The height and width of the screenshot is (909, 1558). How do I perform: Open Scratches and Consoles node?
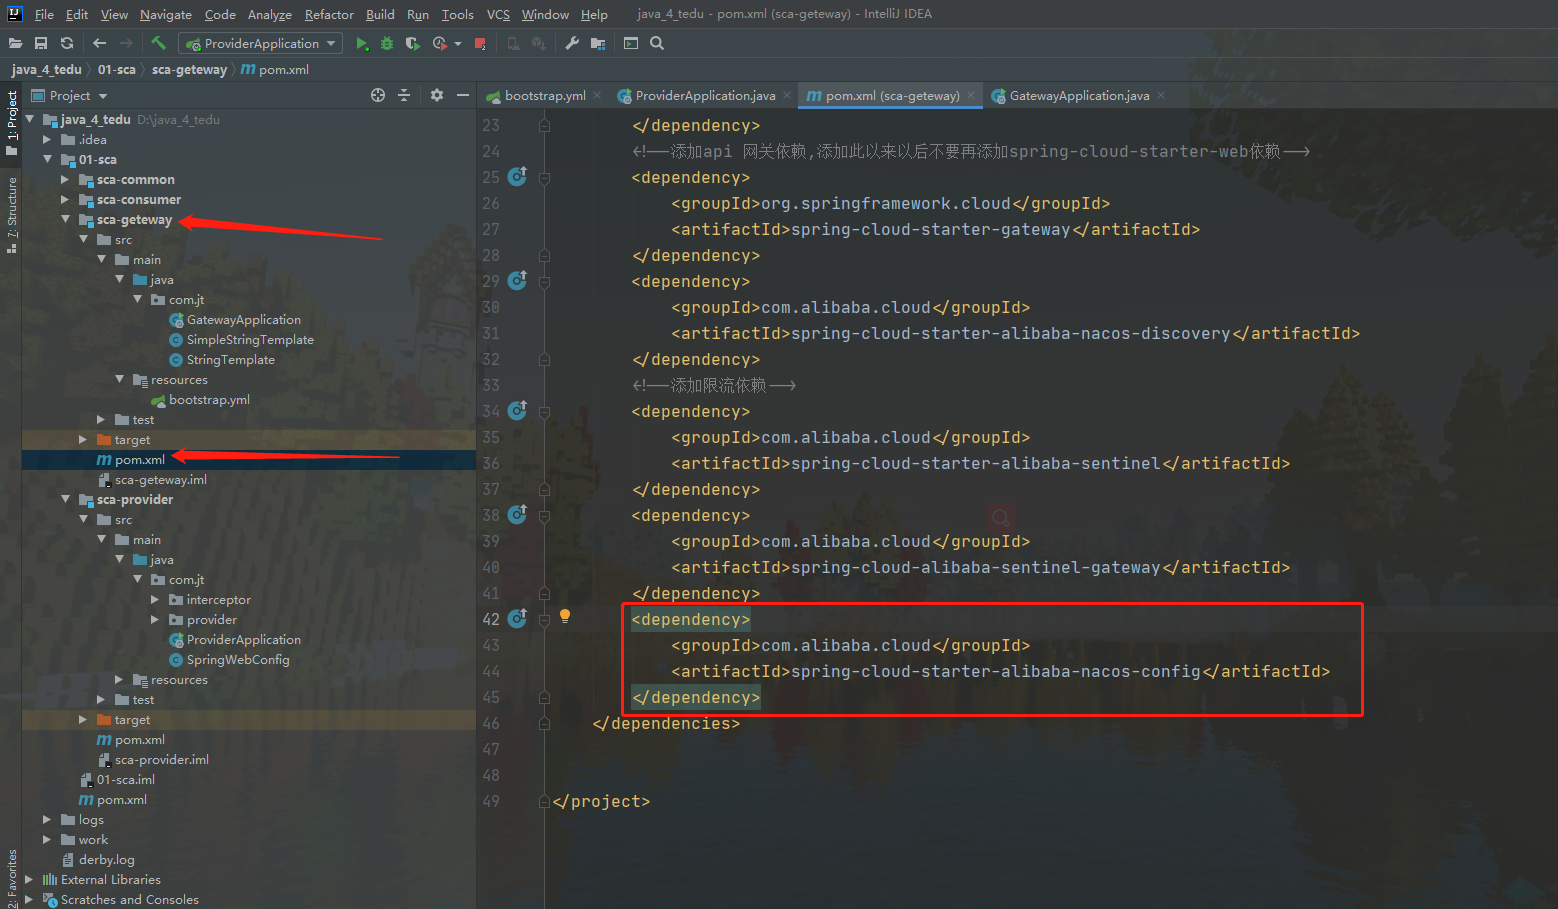(x=129, y=899)
